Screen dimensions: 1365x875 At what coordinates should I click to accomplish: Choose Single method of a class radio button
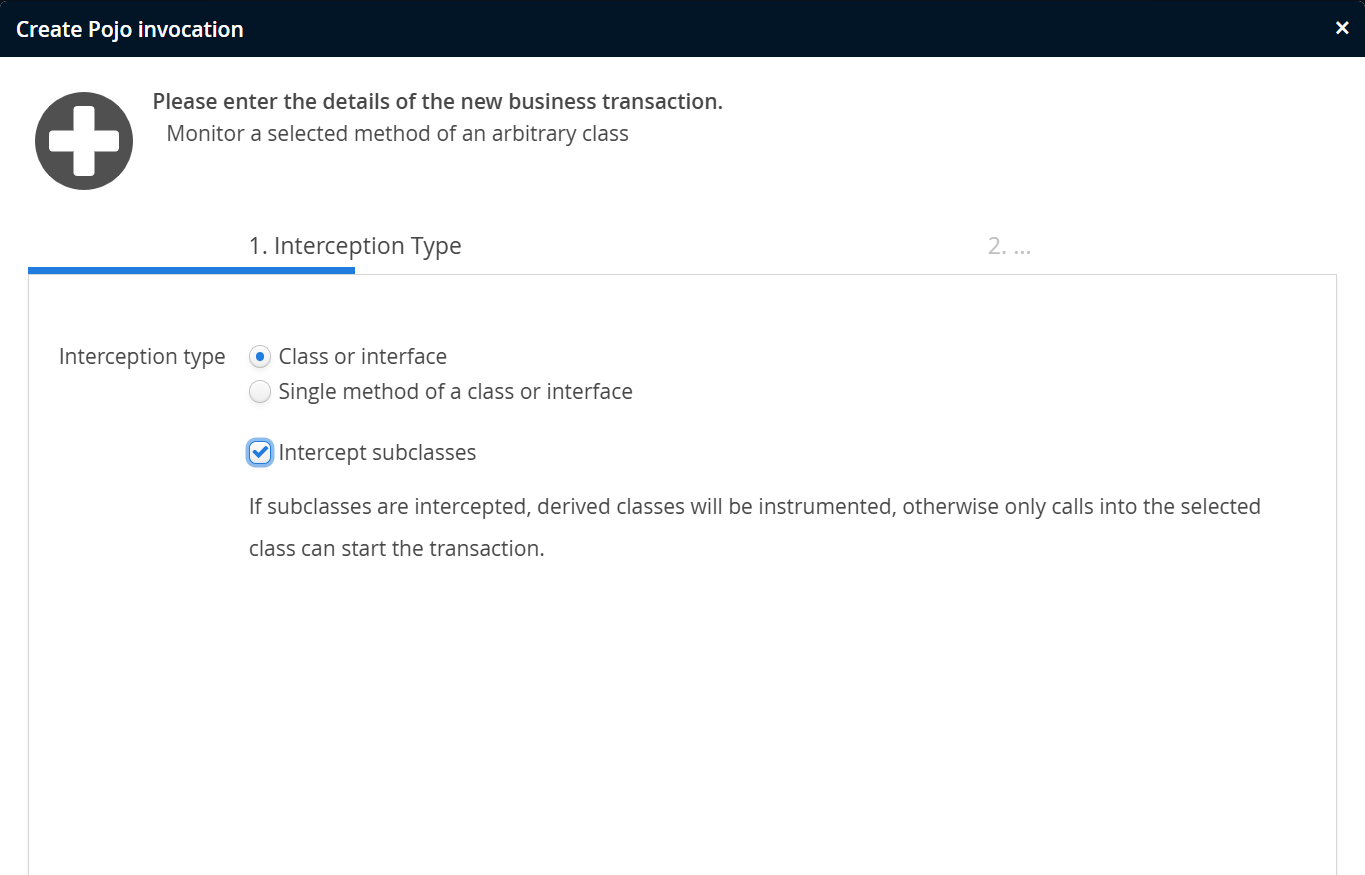click(260, 392)
